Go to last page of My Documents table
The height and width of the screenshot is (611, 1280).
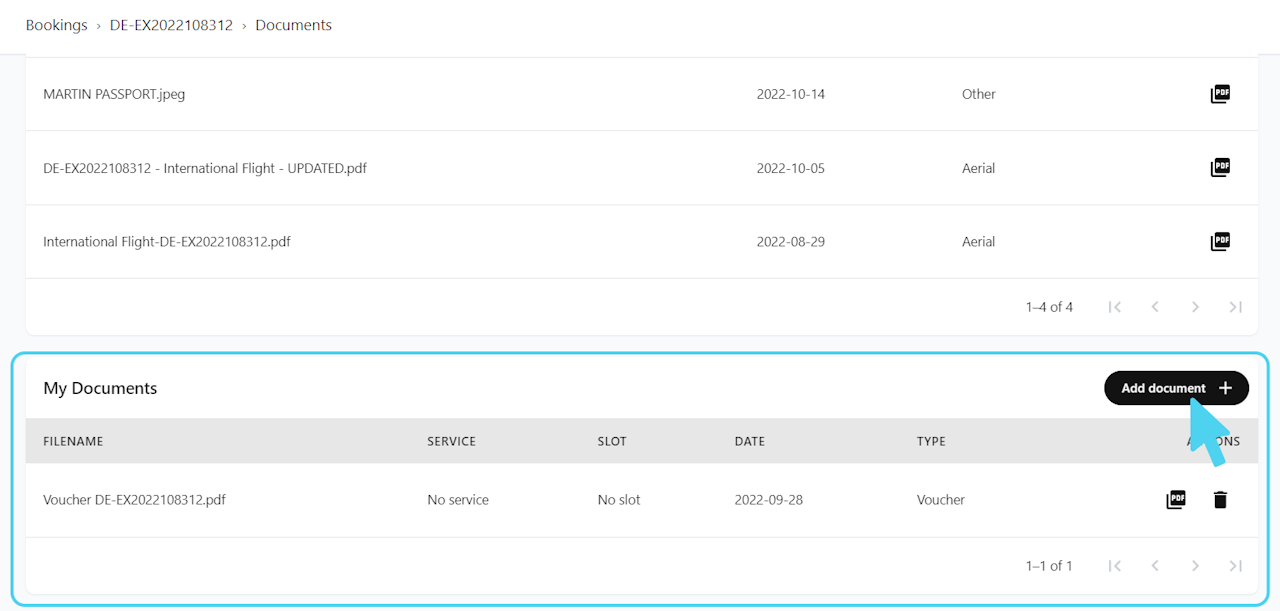tap(1236, 566)
